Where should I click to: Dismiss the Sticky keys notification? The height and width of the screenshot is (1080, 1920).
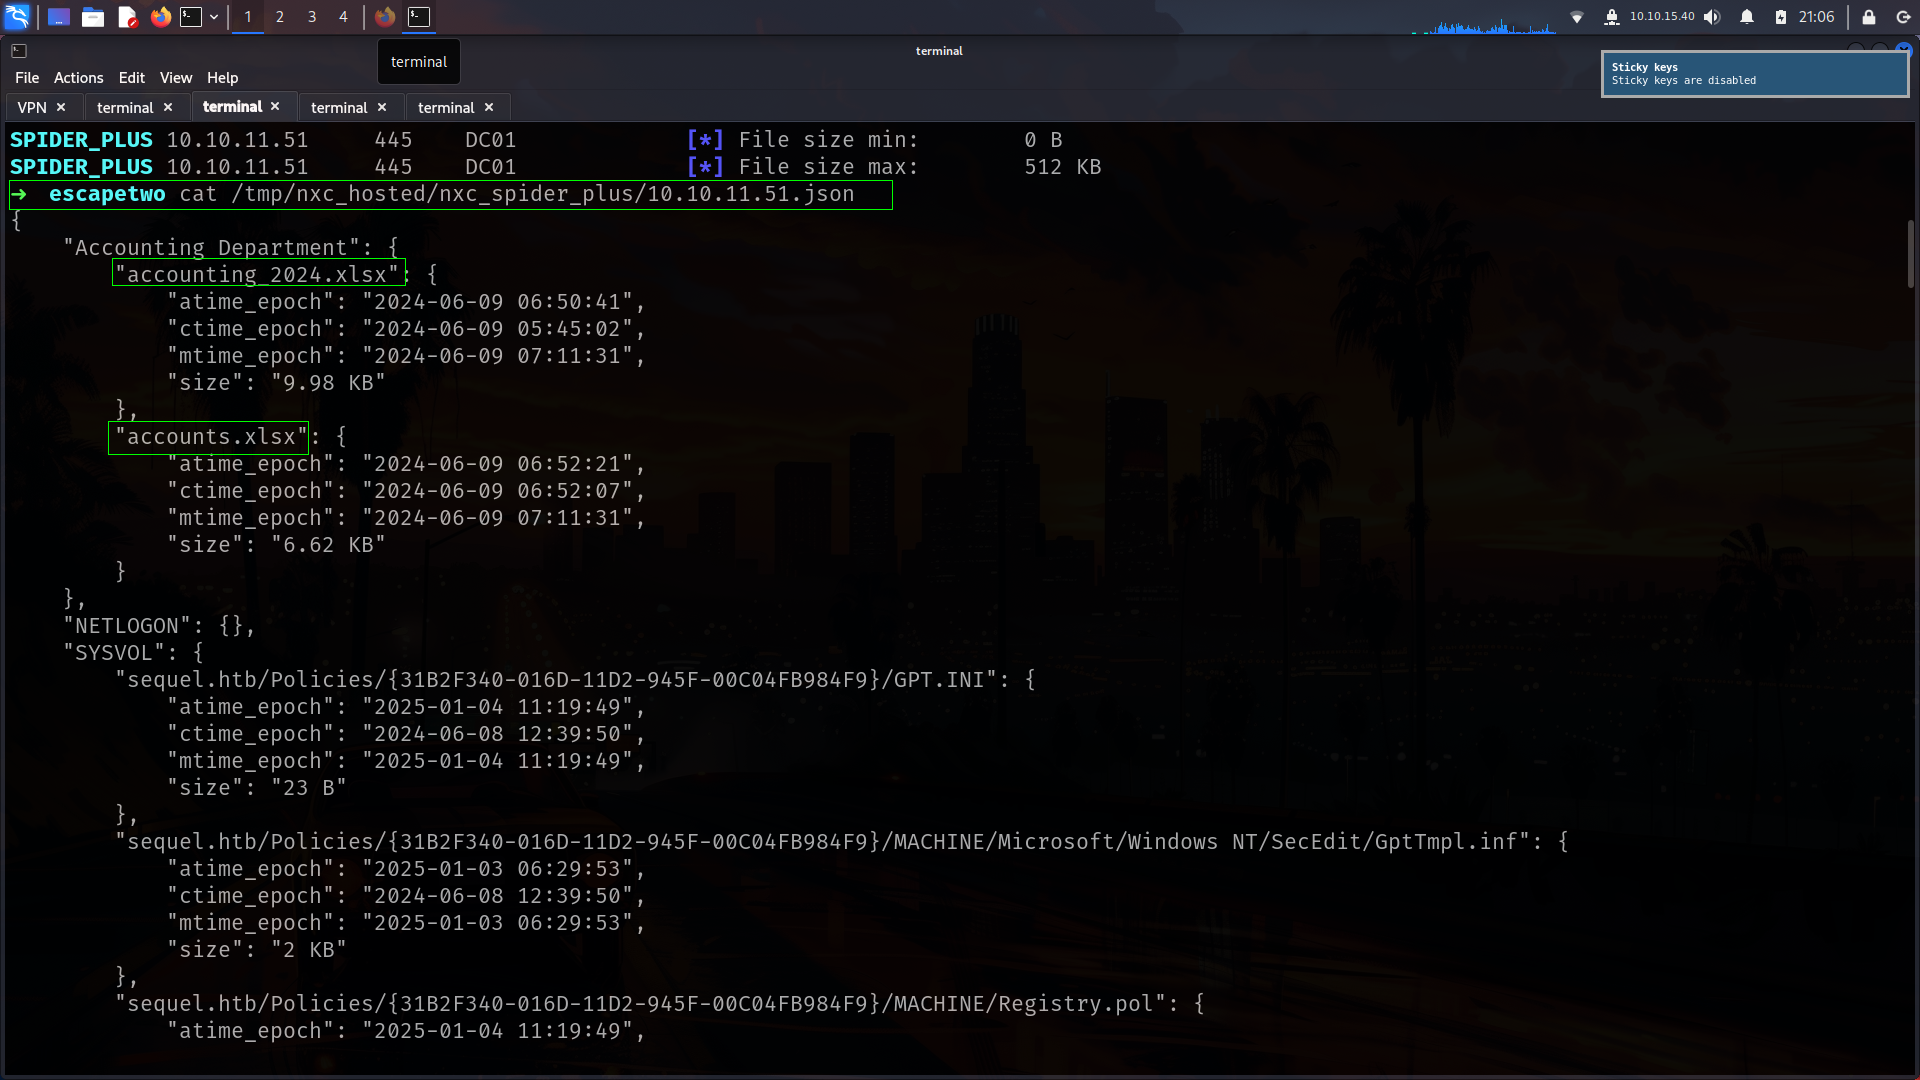coord(1754,74)
